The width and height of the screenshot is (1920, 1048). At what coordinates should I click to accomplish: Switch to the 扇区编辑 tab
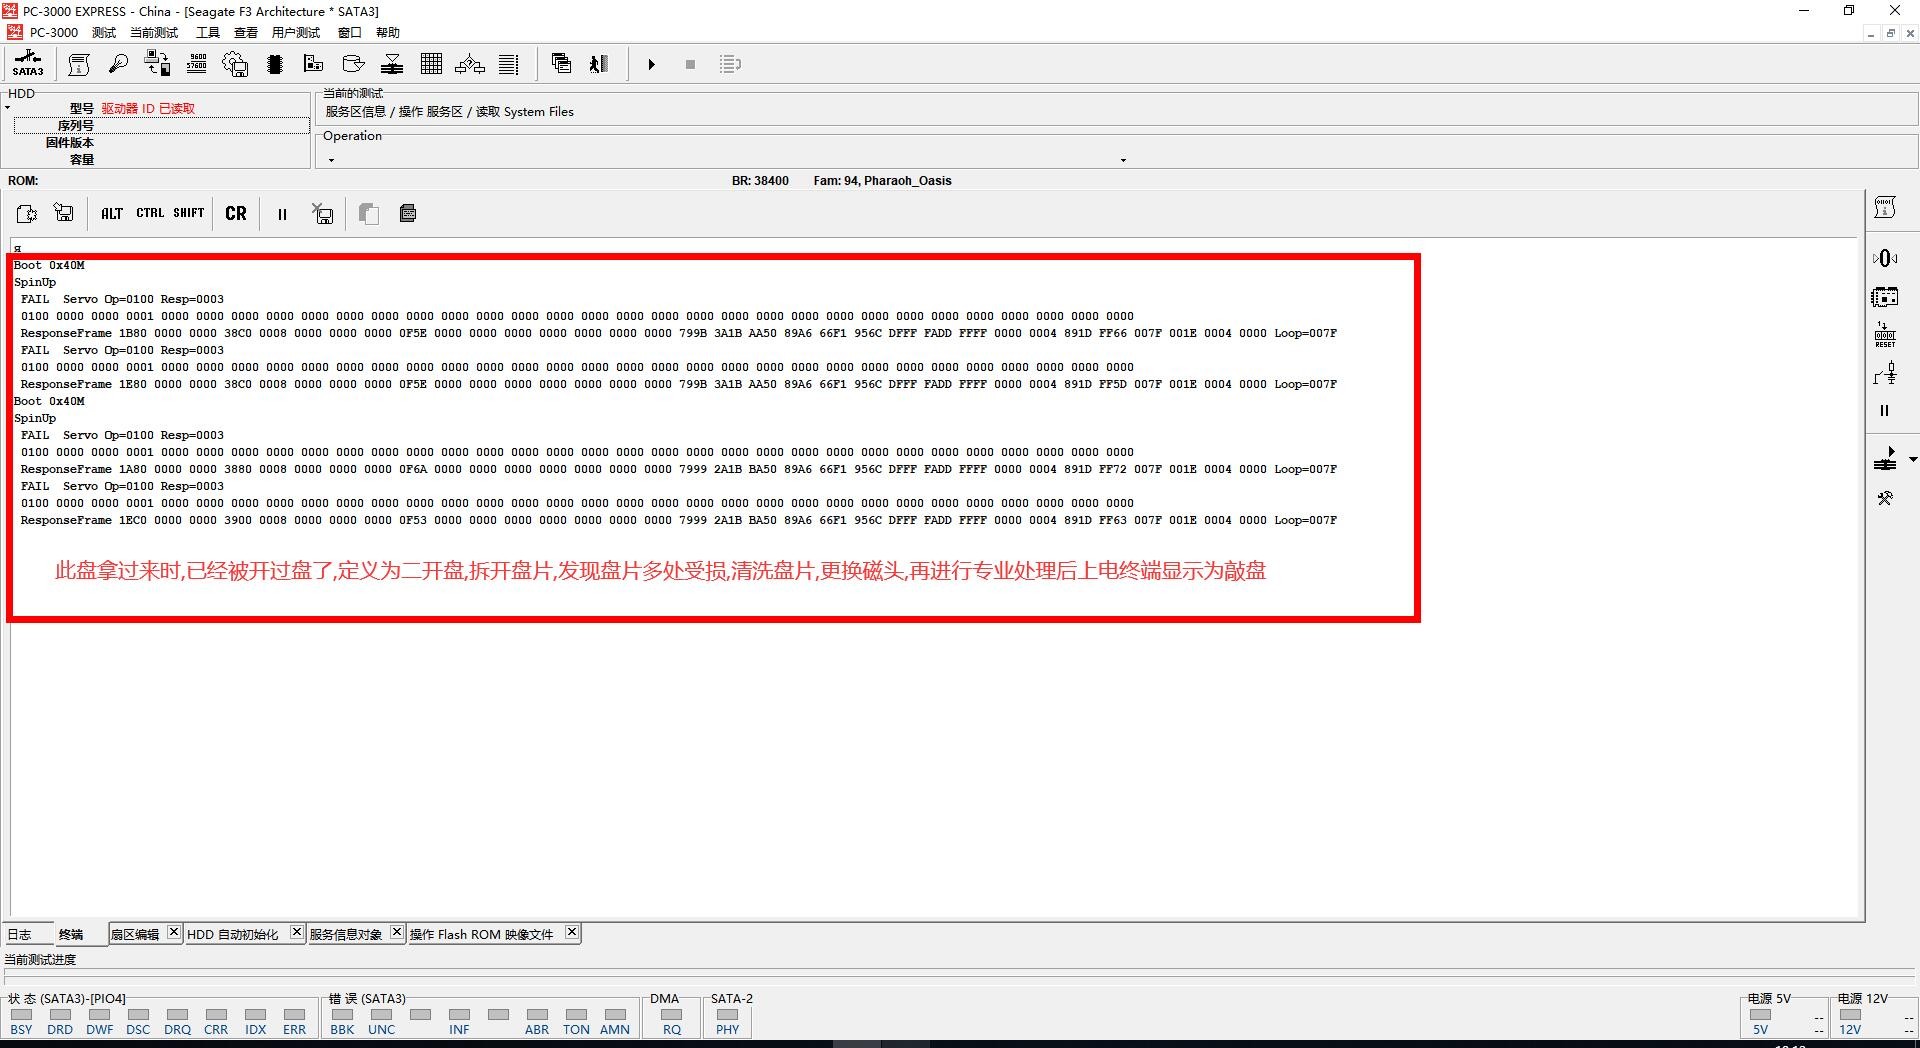pyautogui.click(x=135, y=934)
